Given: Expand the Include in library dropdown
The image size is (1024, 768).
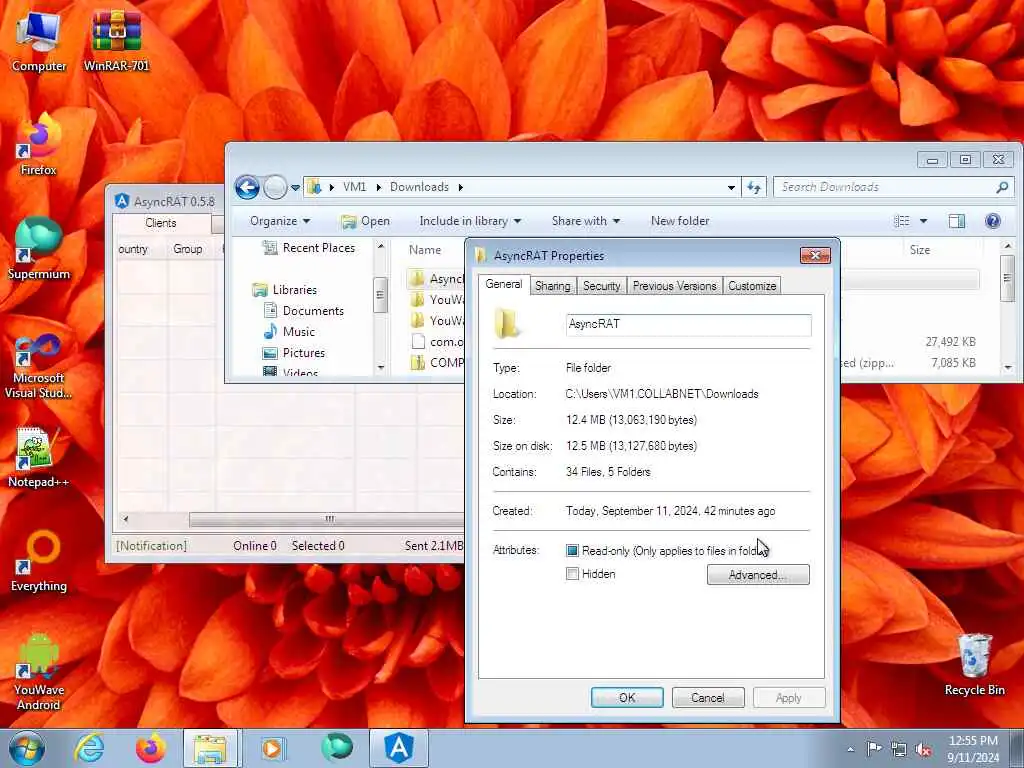Looking at the screenshot, I should point(470,221).
